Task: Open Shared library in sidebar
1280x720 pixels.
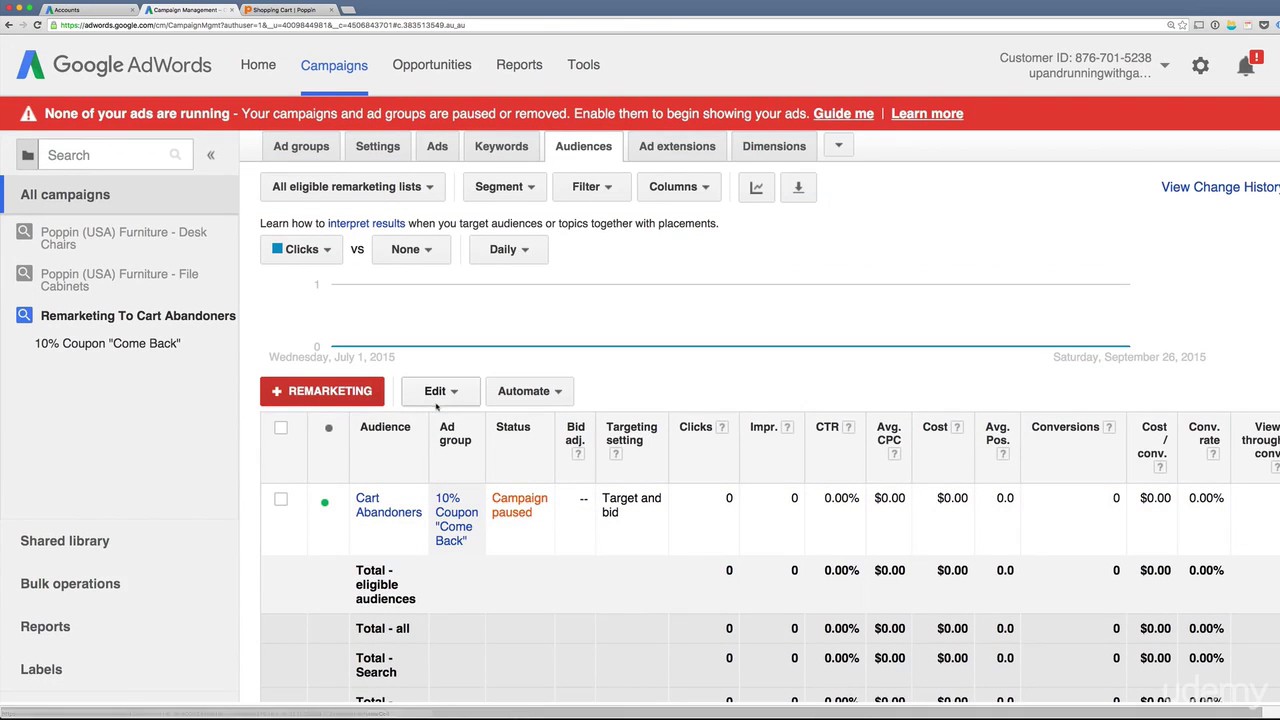Action: point(65,541)
